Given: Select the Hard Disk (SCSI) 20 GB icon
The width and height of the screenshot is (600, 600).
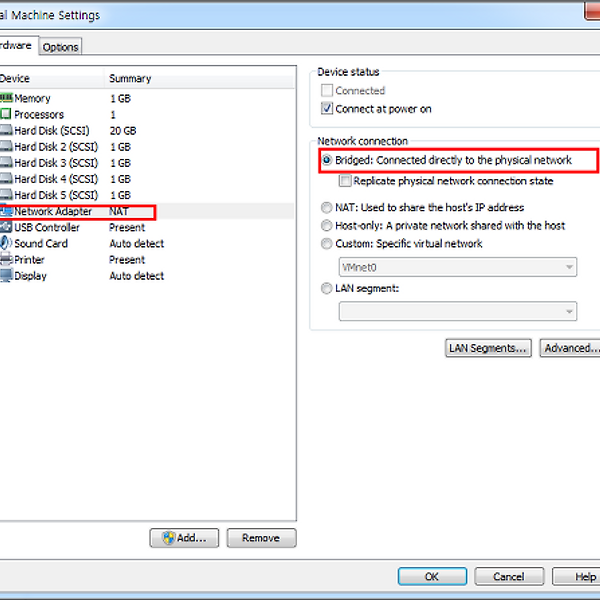Looking at the screenshot, I should (x=5, y=130).
